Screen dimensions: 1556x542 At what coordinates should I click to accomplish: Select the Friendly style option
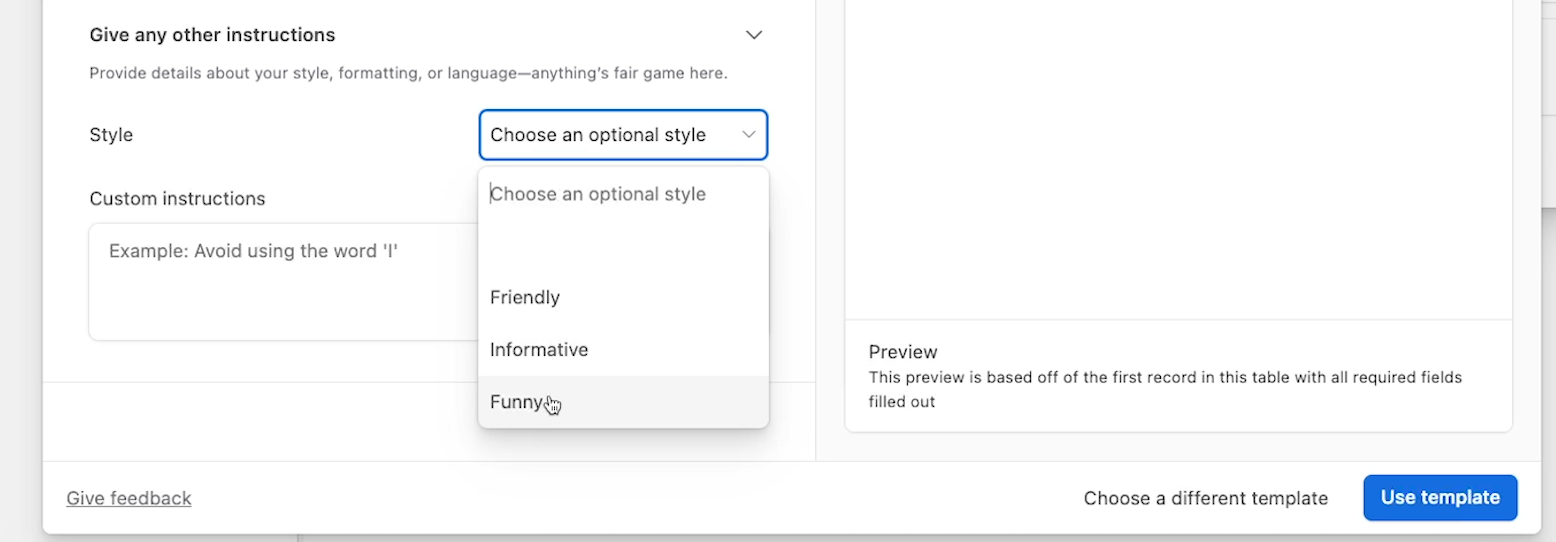525,297
